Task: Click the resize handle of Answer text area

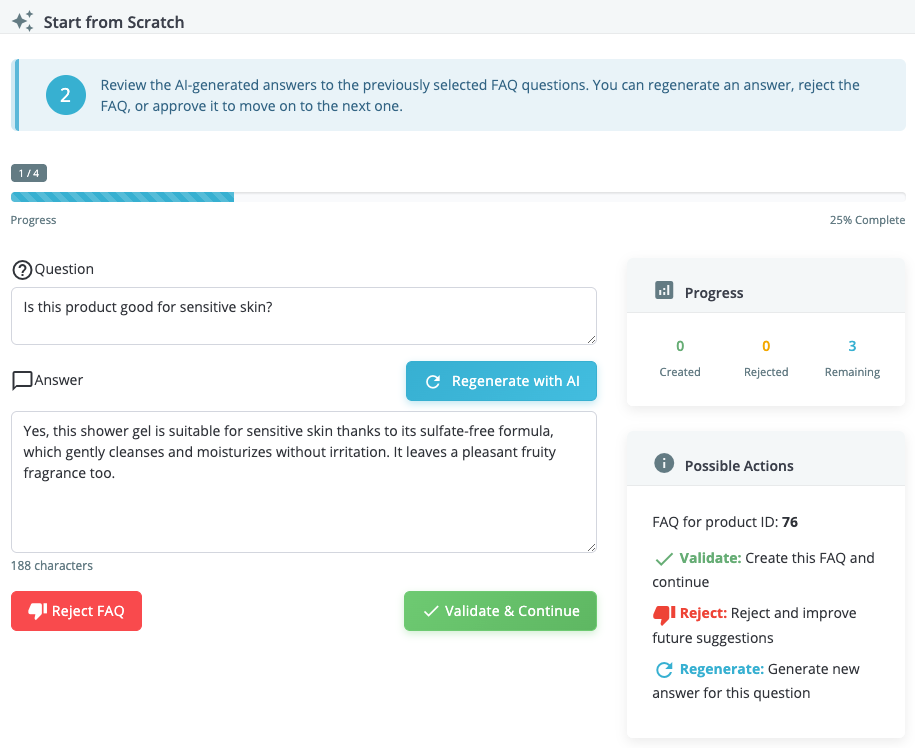Action: tap(591, 546)
